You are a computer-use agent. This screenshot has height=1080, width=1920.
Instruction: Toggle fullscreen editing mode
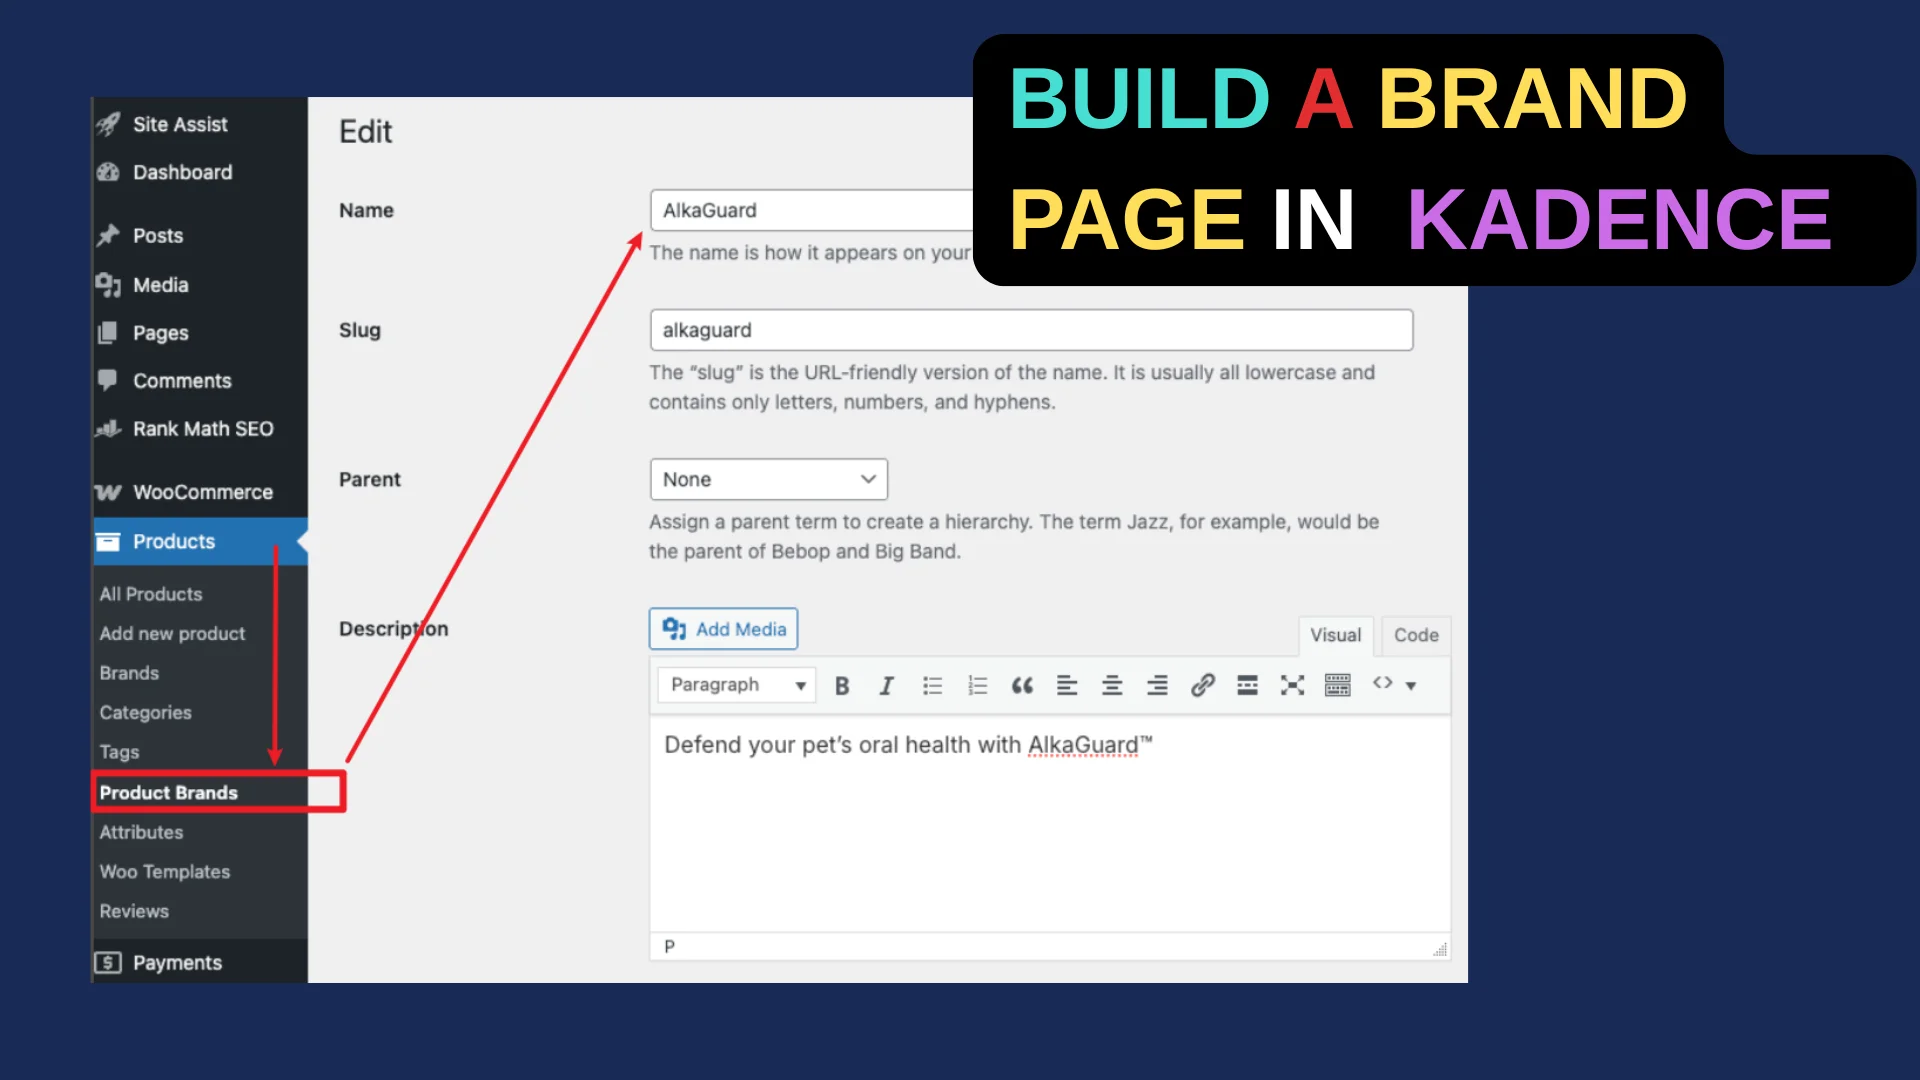pyautogui.click(x=1292, y=685)
